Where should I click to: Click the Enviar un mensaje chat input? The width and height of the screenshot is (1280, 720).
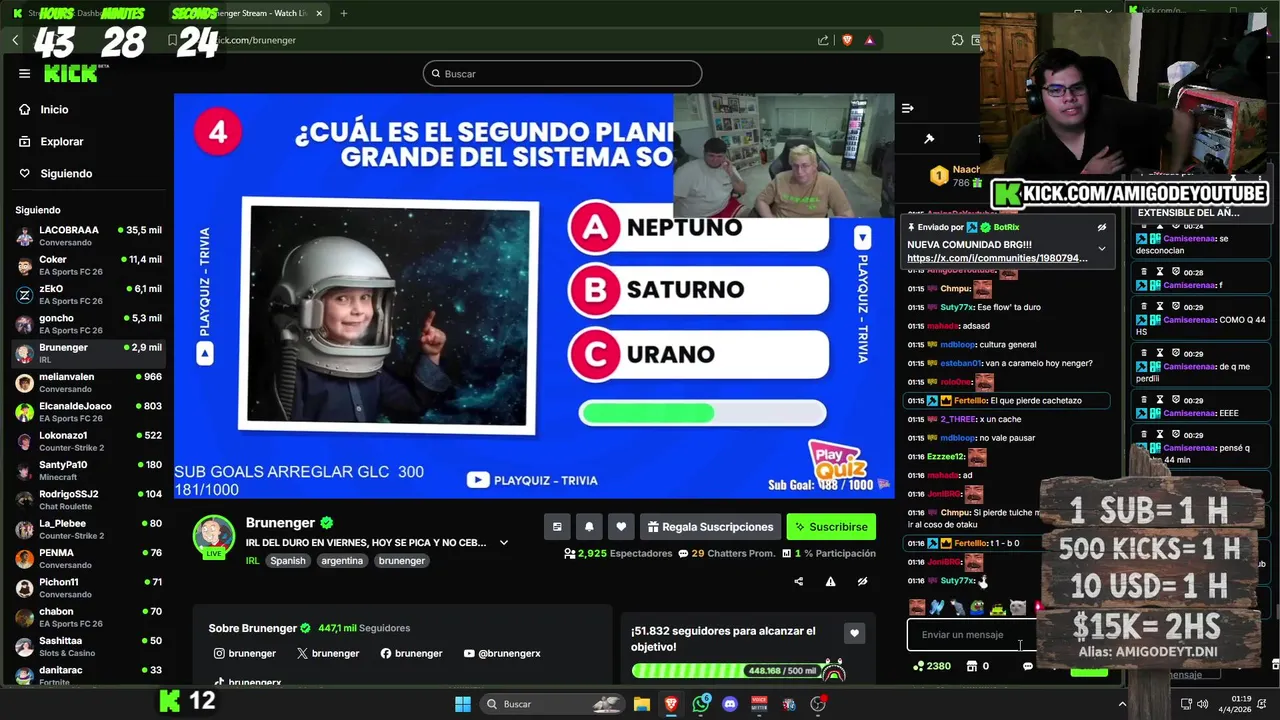pos(970,635)
